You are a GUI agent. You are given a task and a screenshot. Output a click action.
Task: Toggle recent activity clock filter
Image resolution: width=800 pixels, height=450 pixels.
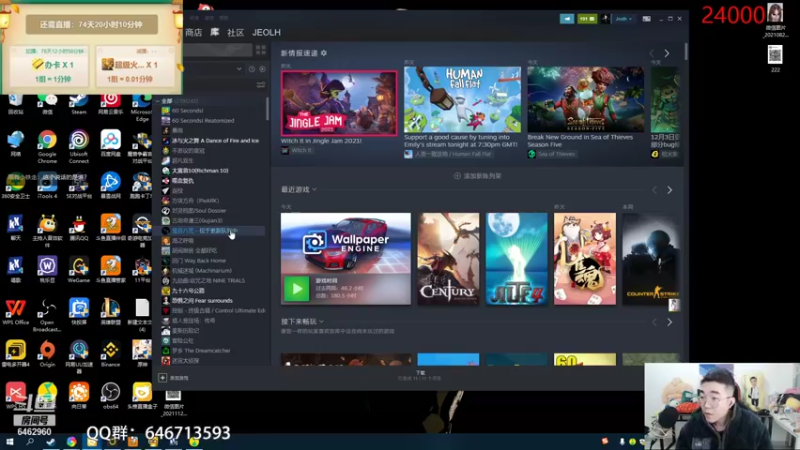[x=252, y=69]
